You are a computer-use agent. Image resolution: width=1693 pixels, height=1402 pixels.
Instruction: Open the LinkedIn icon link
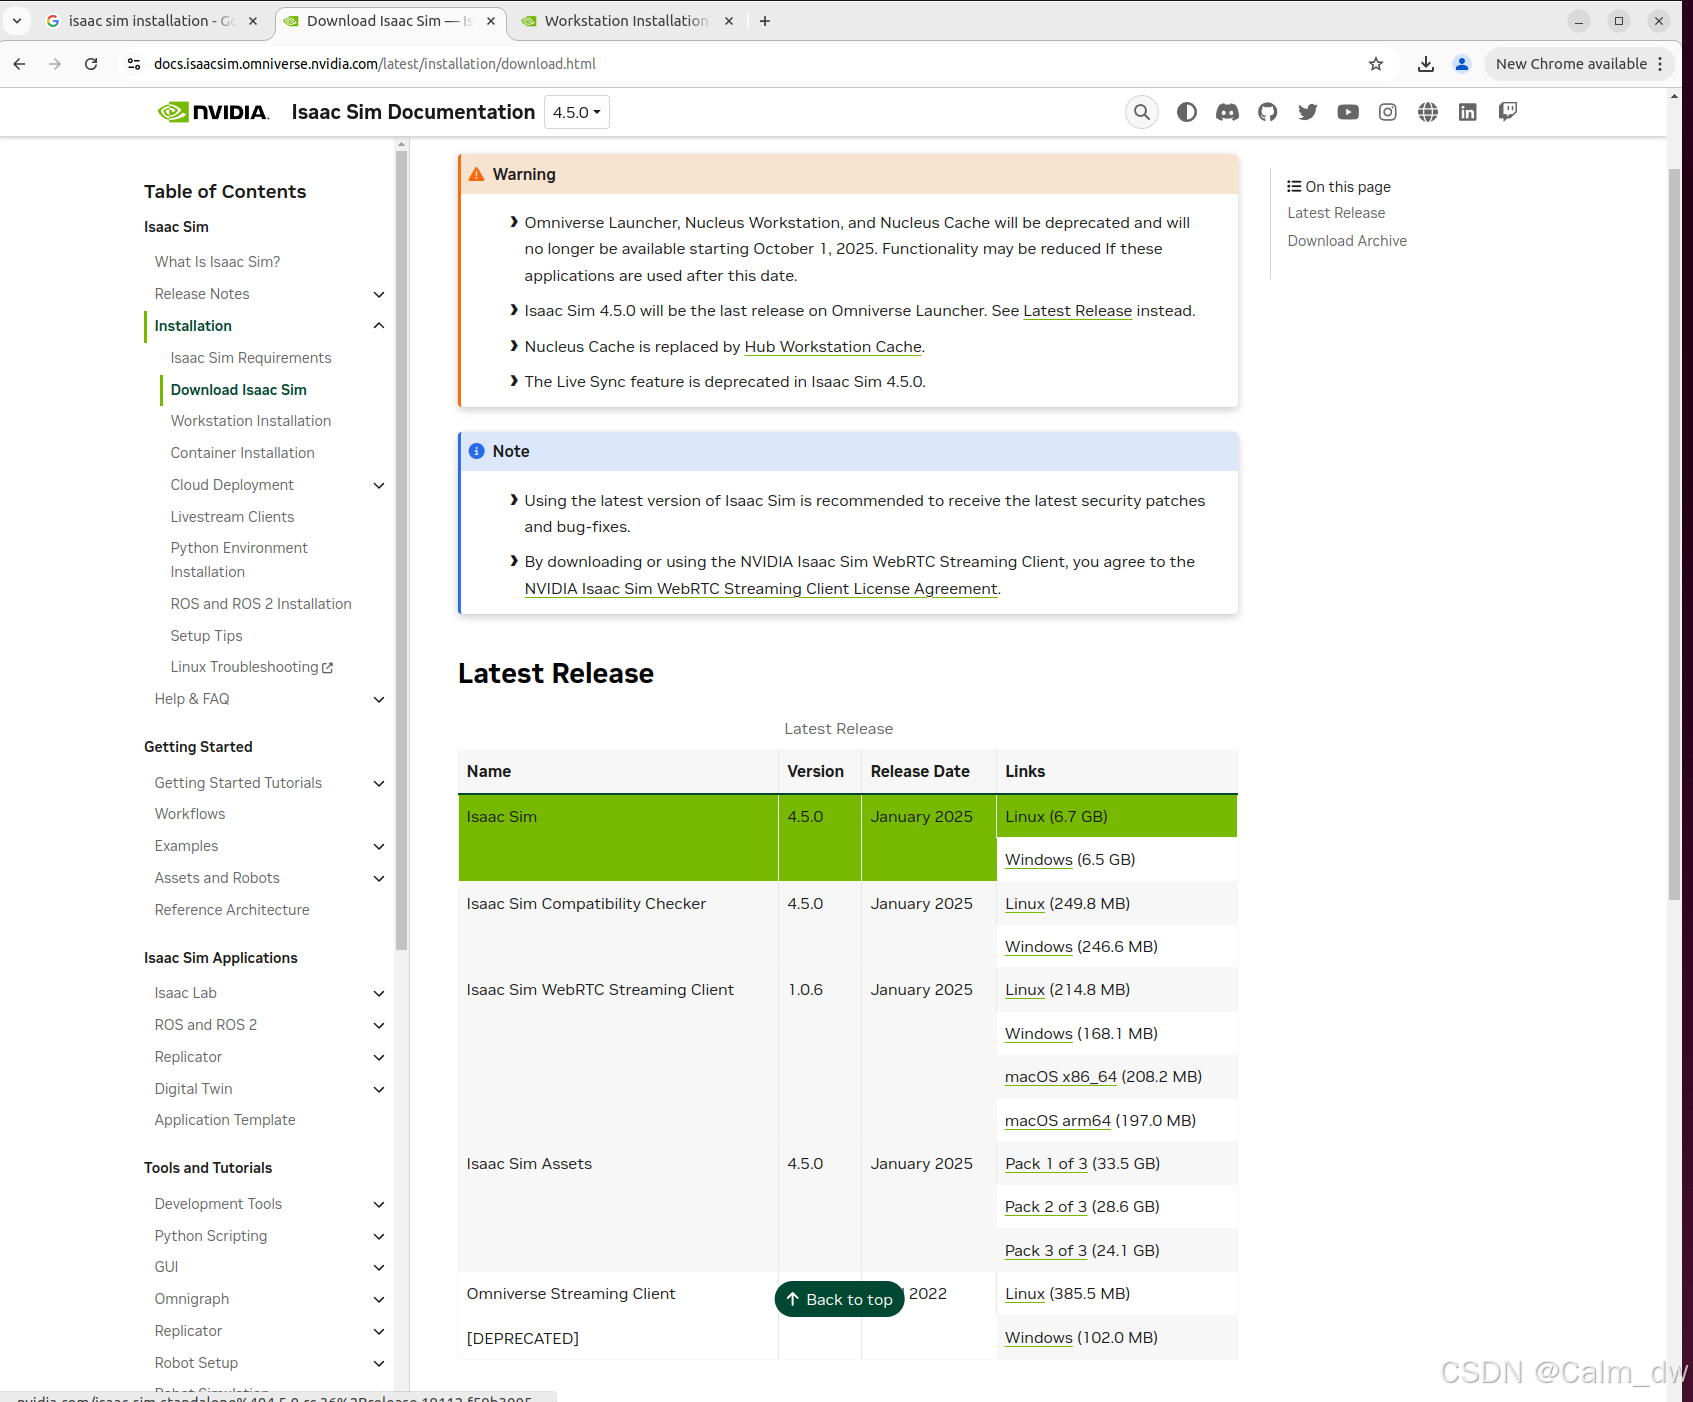coord(1468,112)
